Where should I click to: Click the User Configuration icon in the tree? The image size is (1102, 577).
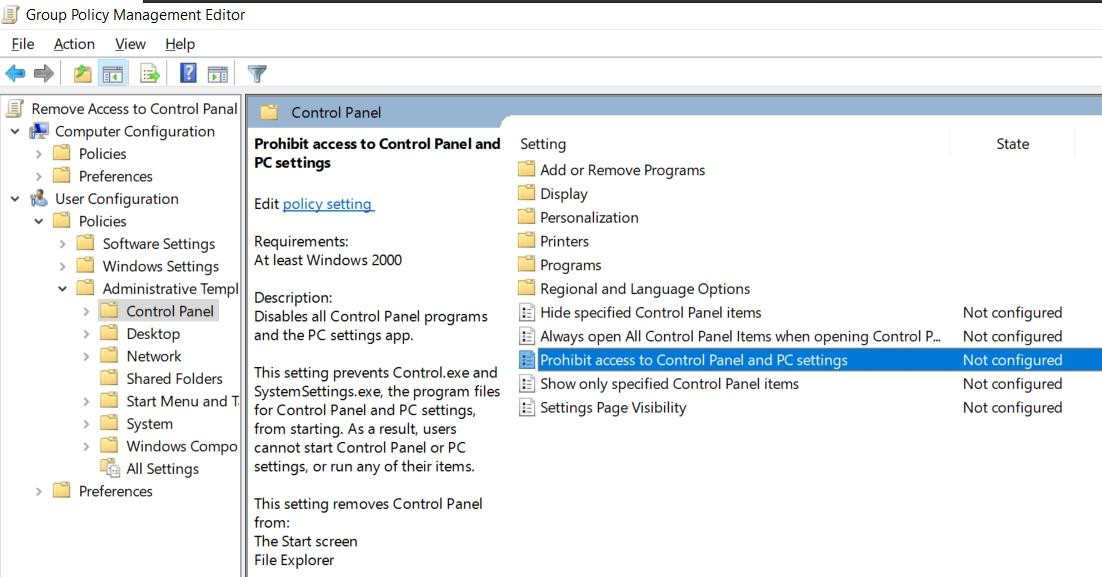click(x=39, y=199)
